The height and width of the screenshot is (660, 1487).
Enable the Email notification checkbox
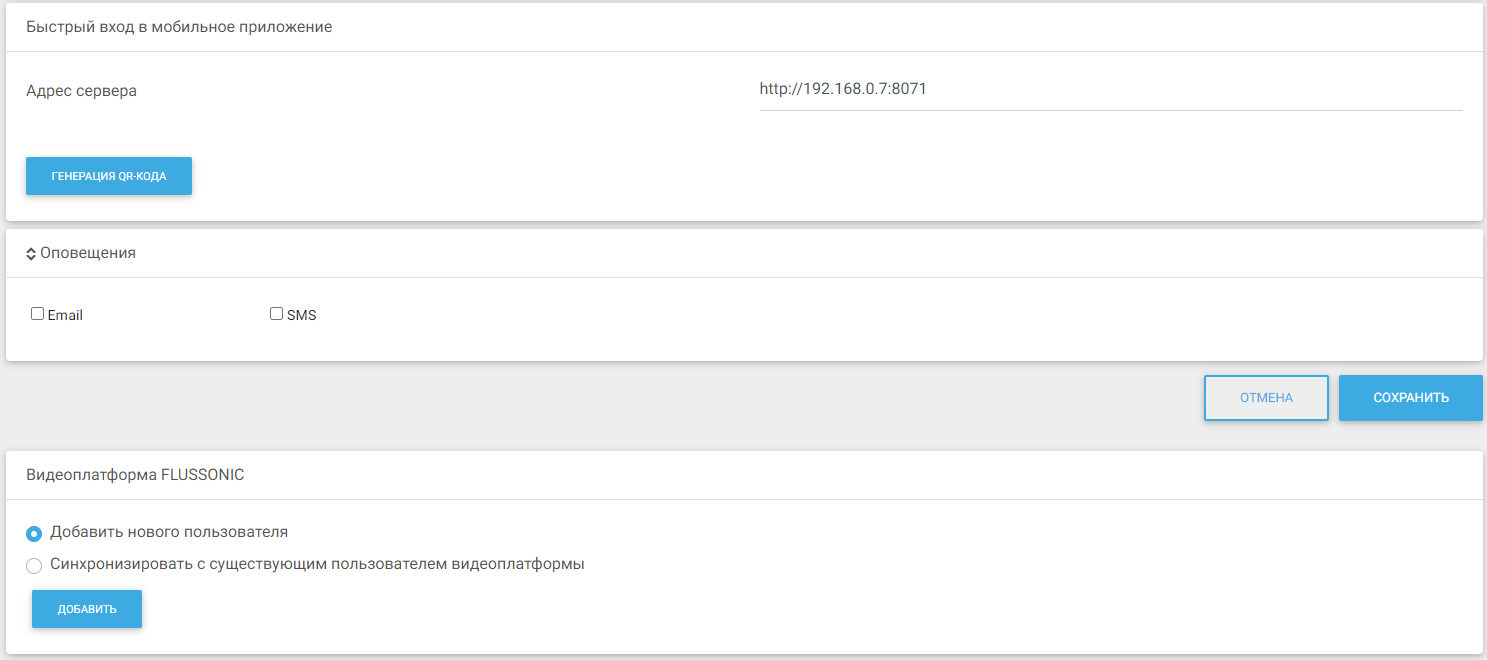[38, 314]
